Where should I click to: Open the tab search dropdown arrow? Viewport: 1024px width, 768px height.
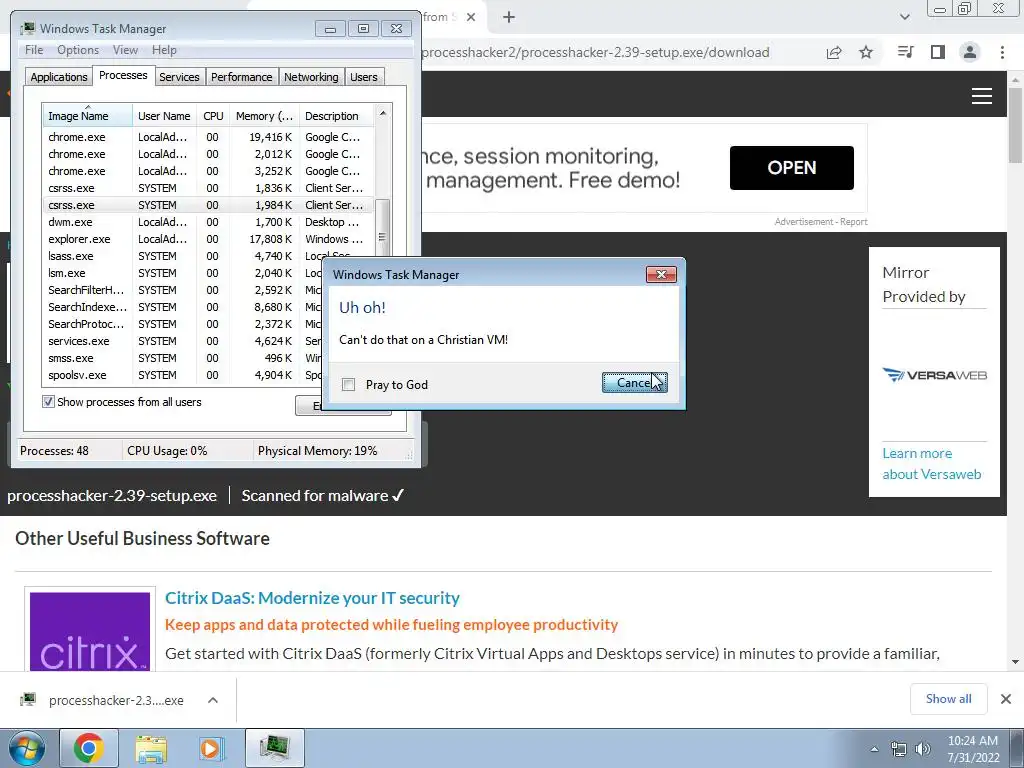coord(904,17)
